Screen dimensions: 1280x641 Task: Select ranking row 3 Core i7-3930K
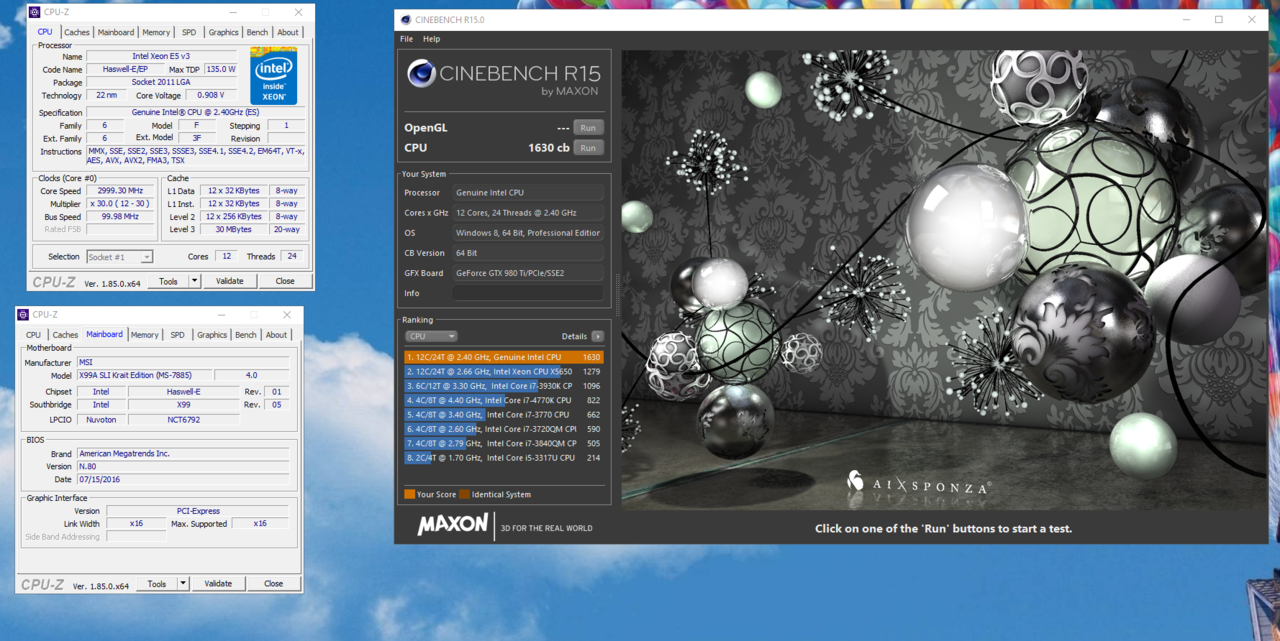point(504,386)
